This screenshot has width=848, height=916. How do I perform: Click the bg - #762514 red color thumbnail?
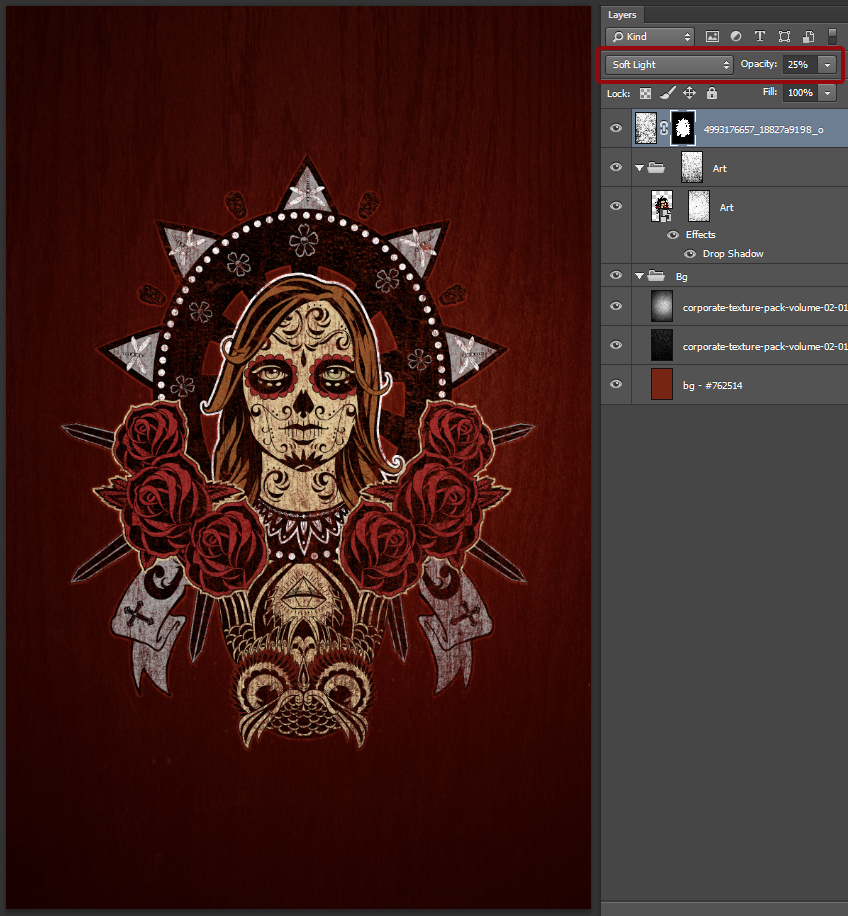click(x=662, y=384)
